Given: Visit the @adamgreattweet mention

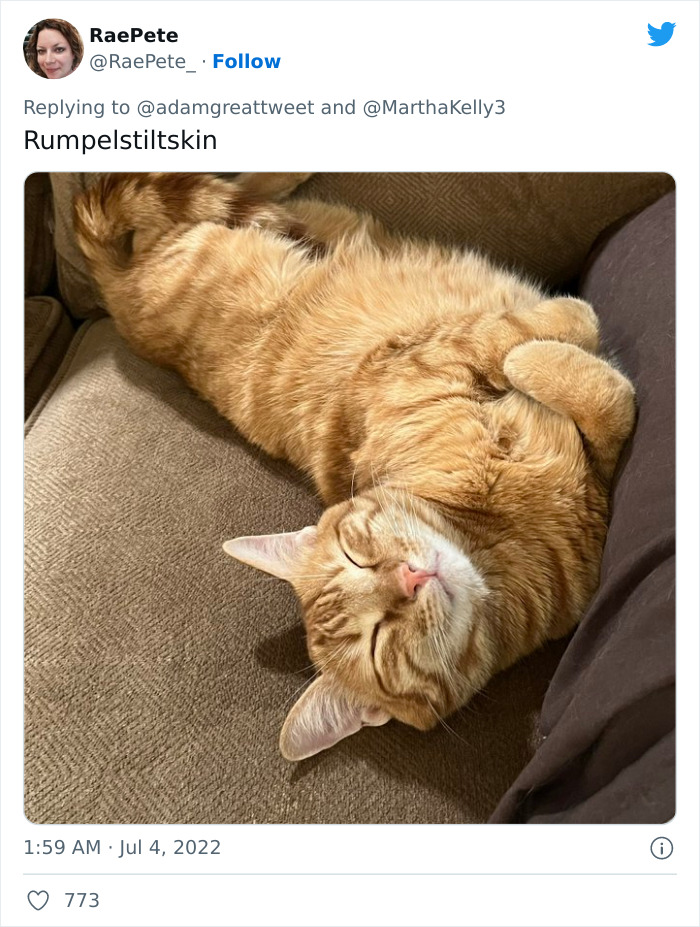Looking at the screenshot, I should click(225, 108).
